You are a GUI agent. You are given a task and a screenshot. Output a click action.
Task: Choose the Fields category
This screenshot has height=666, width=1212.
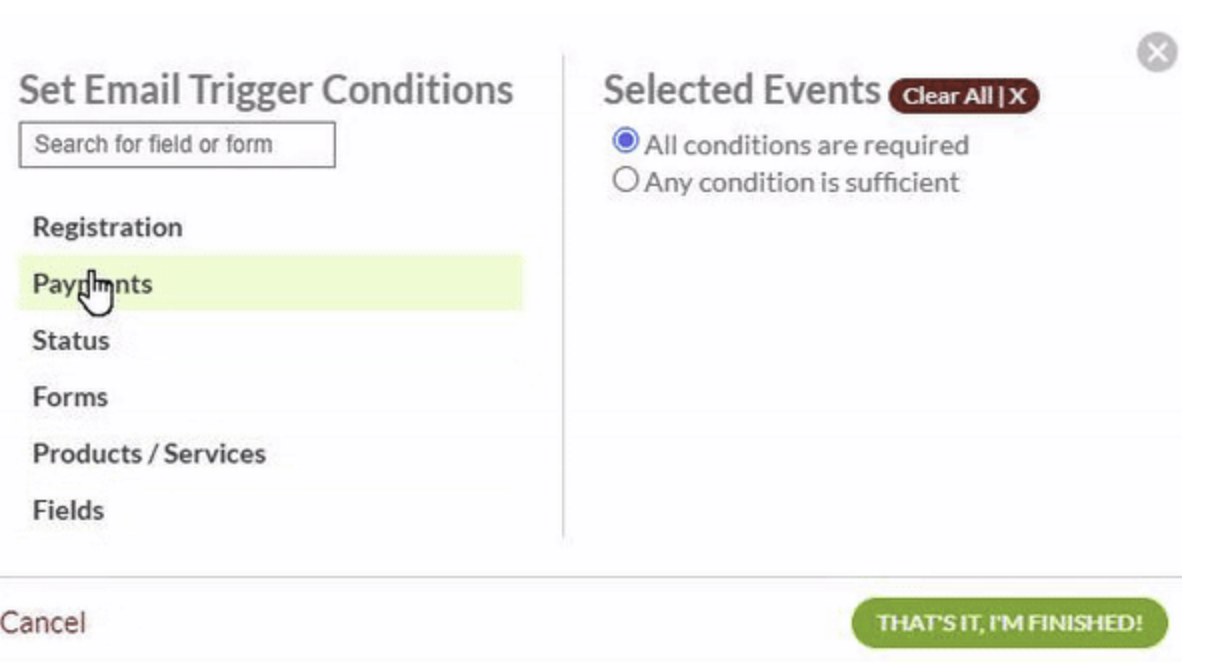pyautogui.click(x=68, y=510)
